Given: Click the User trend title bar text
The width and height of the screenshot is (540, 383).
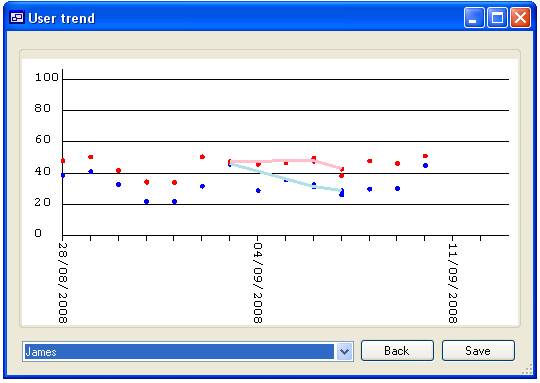Looking at the screenshot, I should [62, 18].
